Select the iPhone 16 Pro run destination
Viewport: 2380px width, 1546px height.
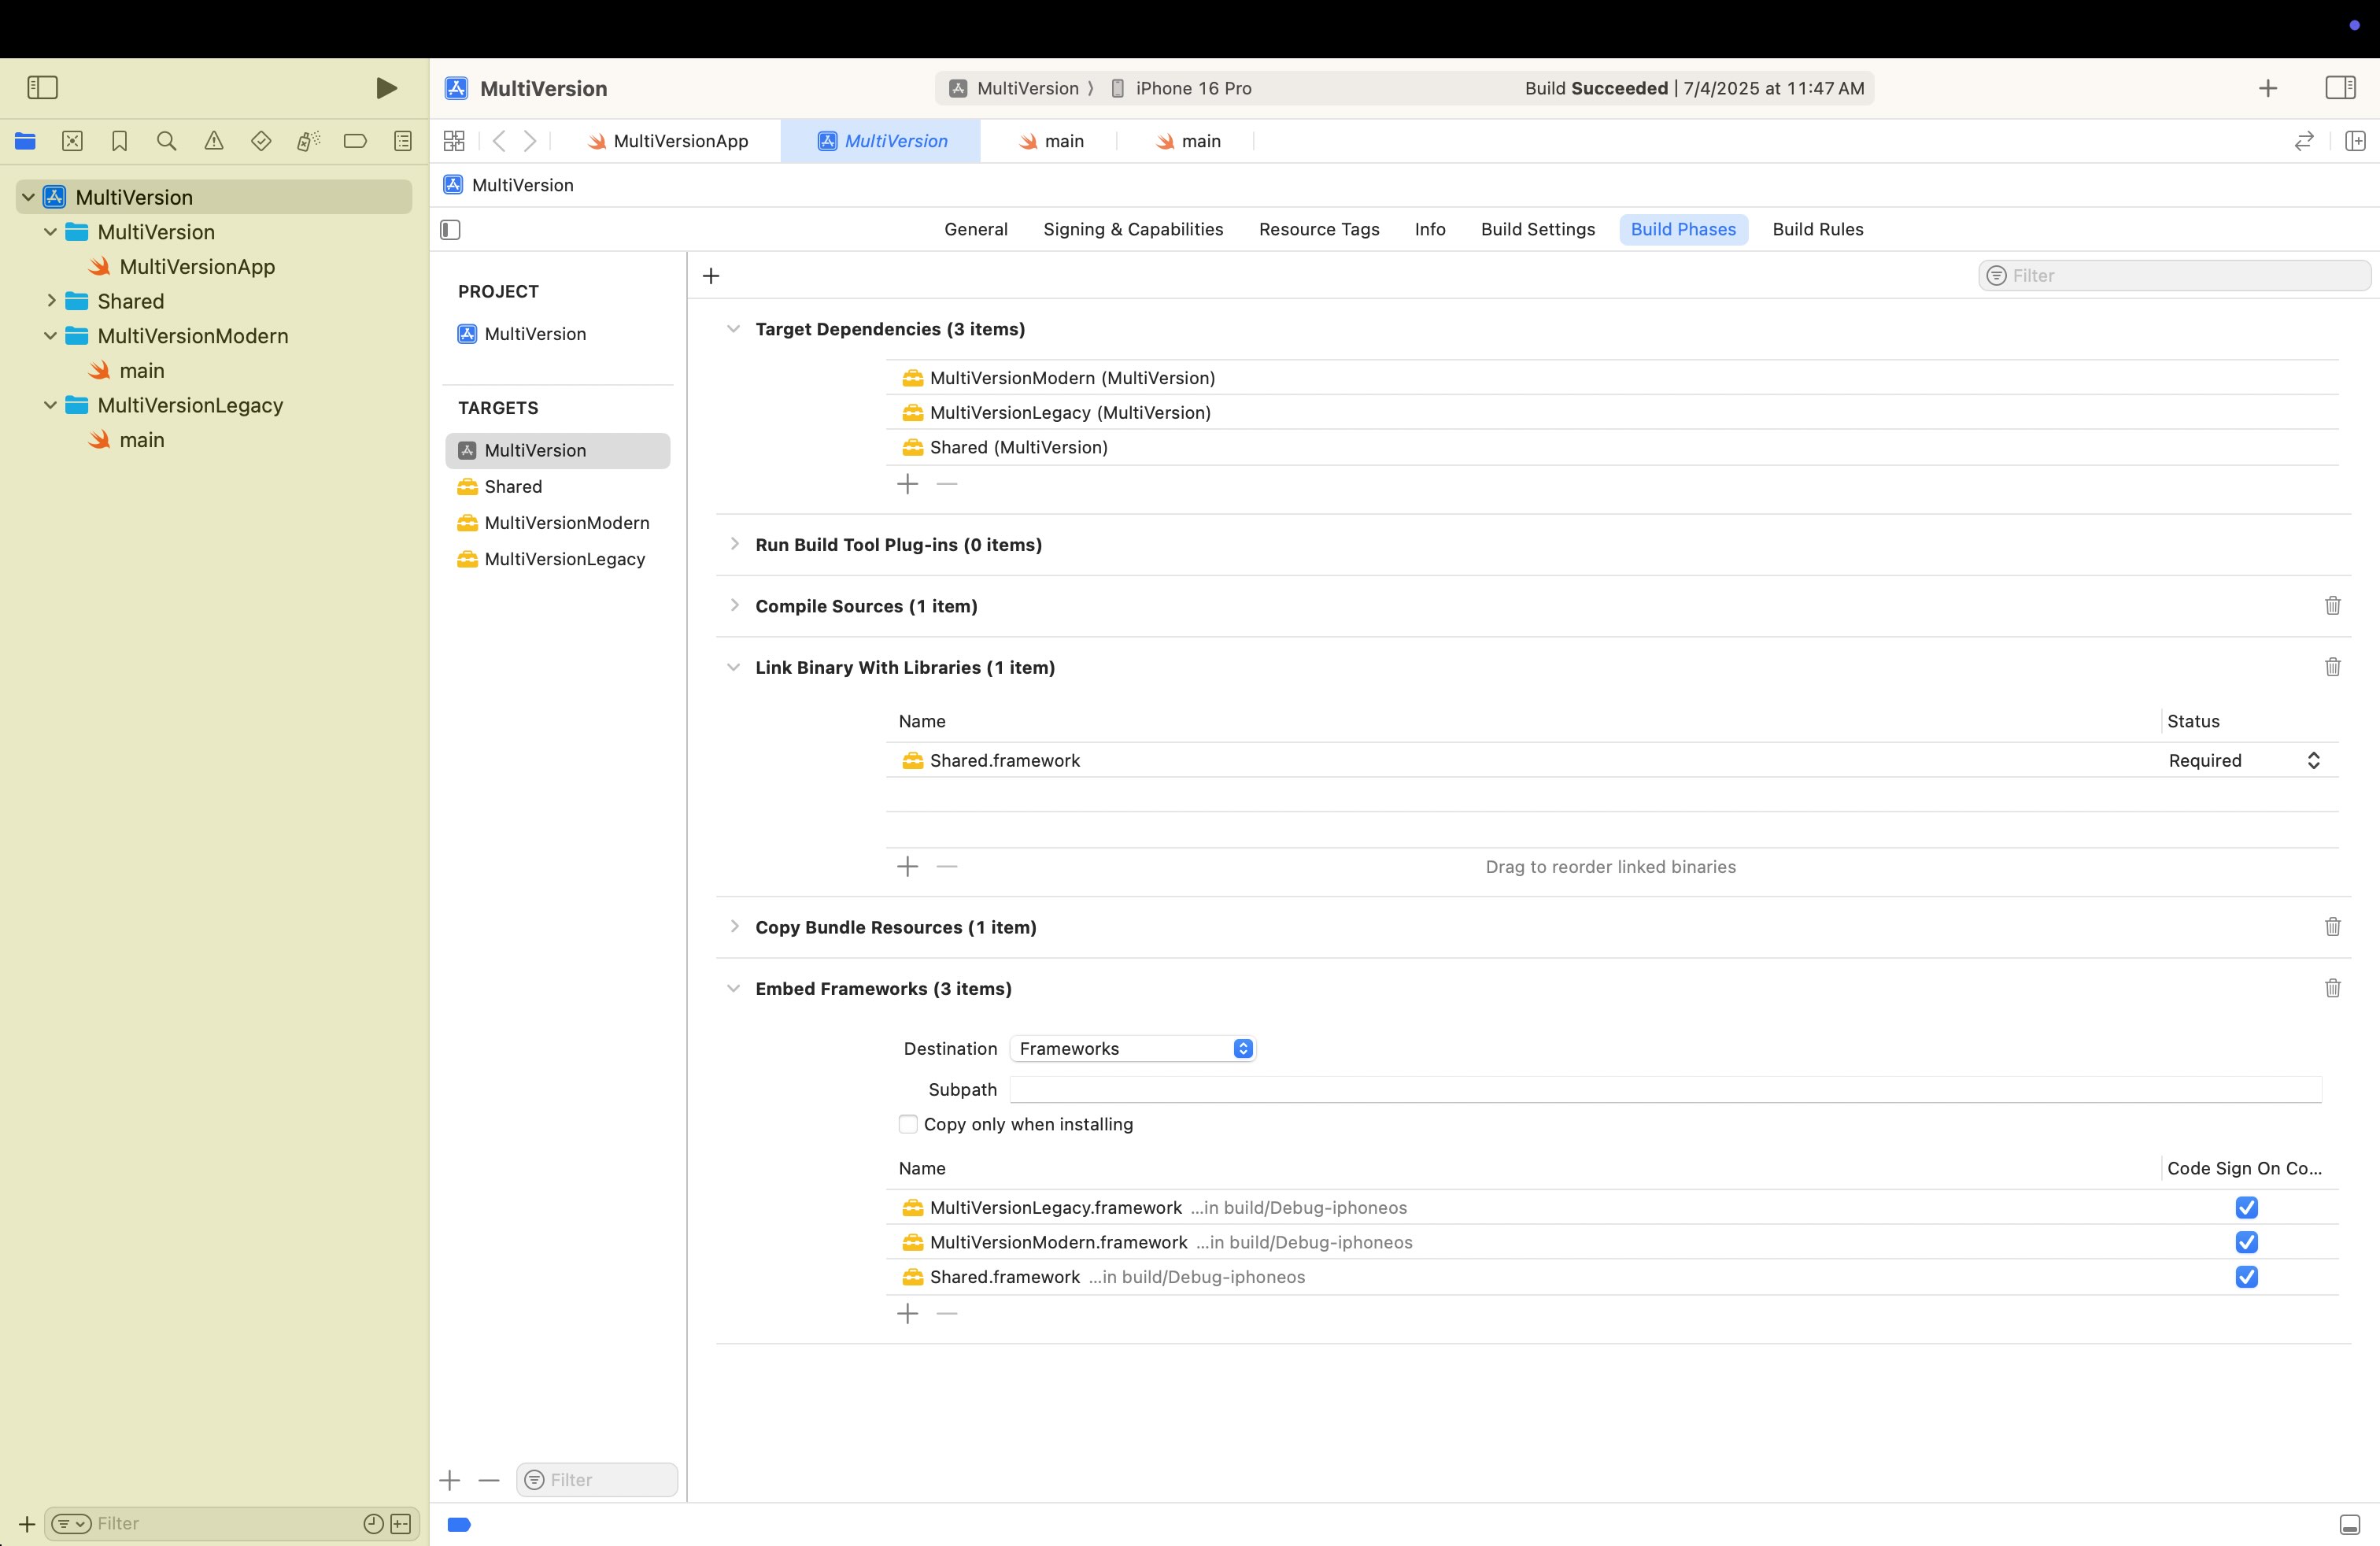[x=1181, y=88]
